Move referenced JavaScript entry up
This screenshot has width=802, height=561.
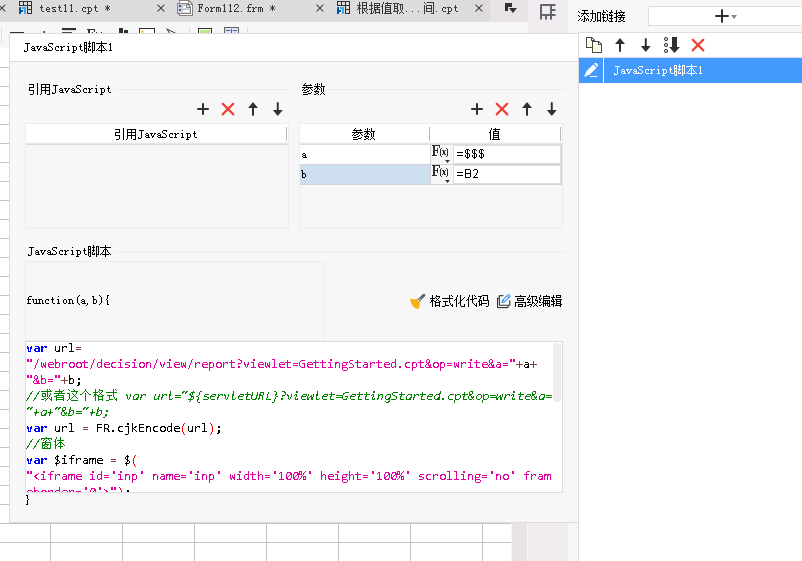253,109
